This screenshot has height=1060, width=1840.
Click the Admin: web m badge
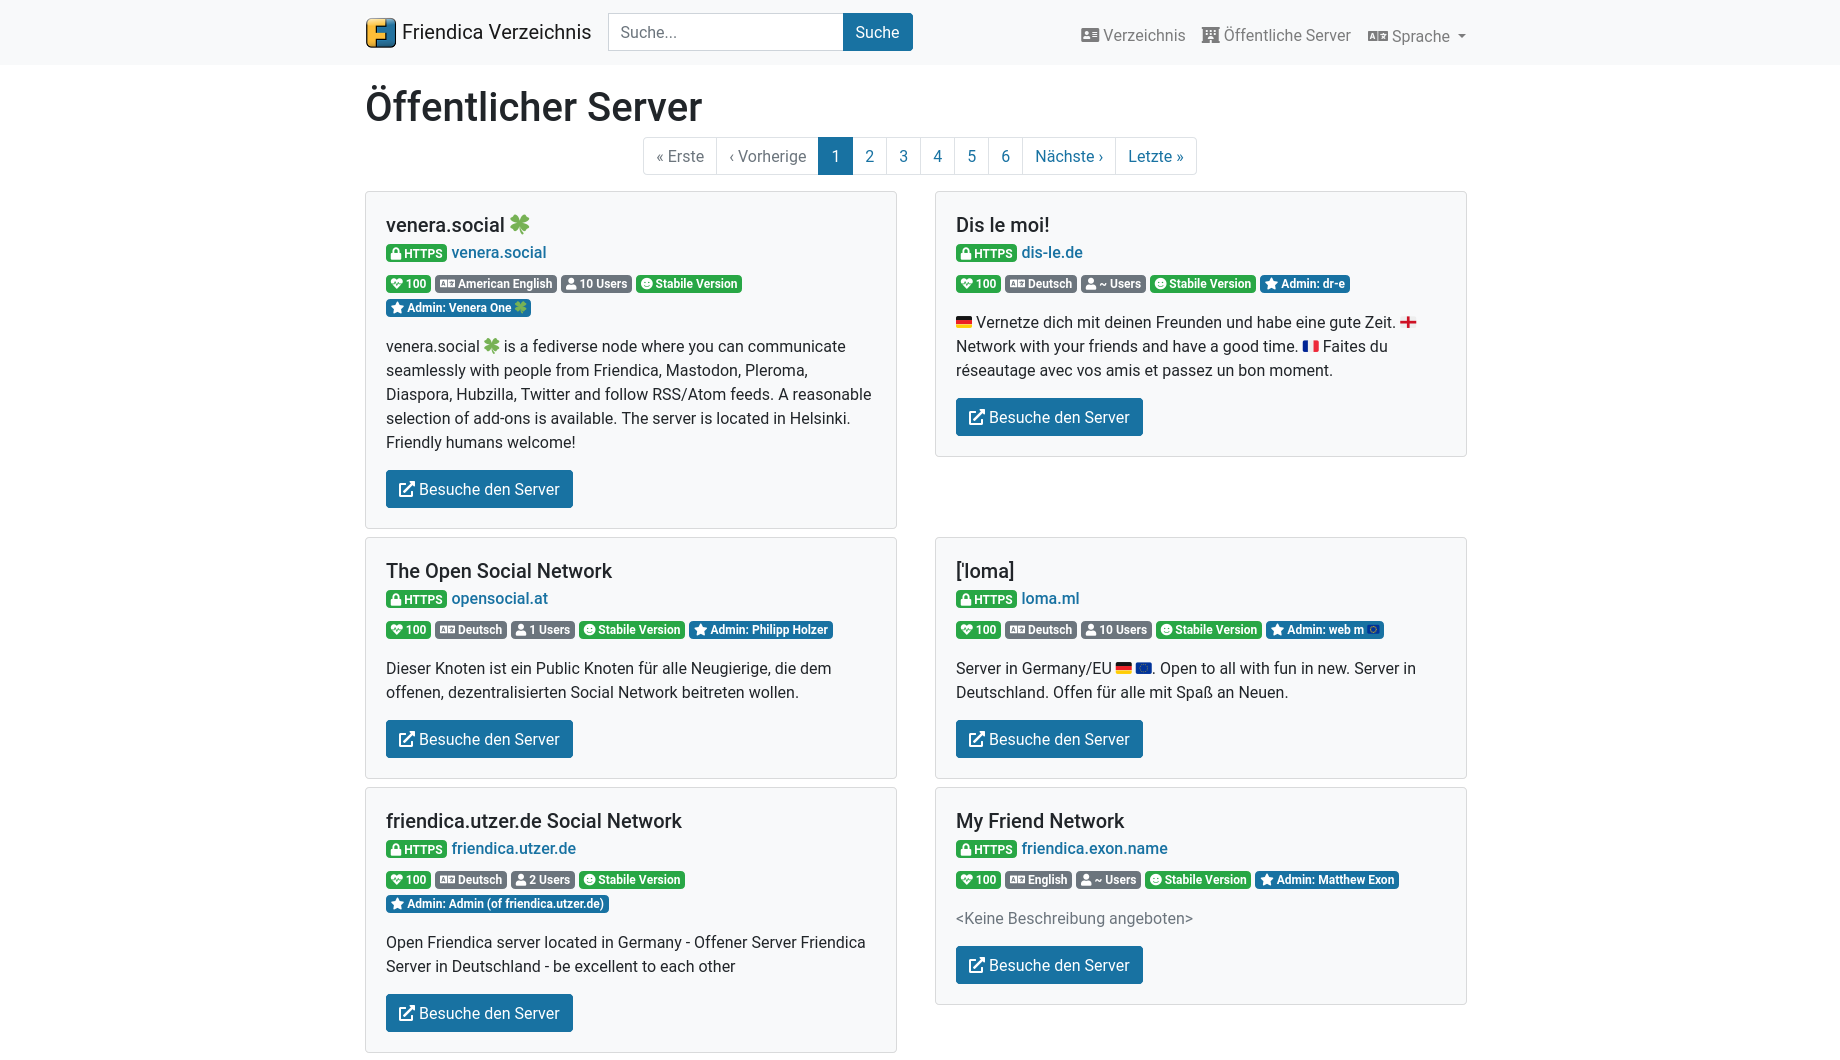[1325, 630]
